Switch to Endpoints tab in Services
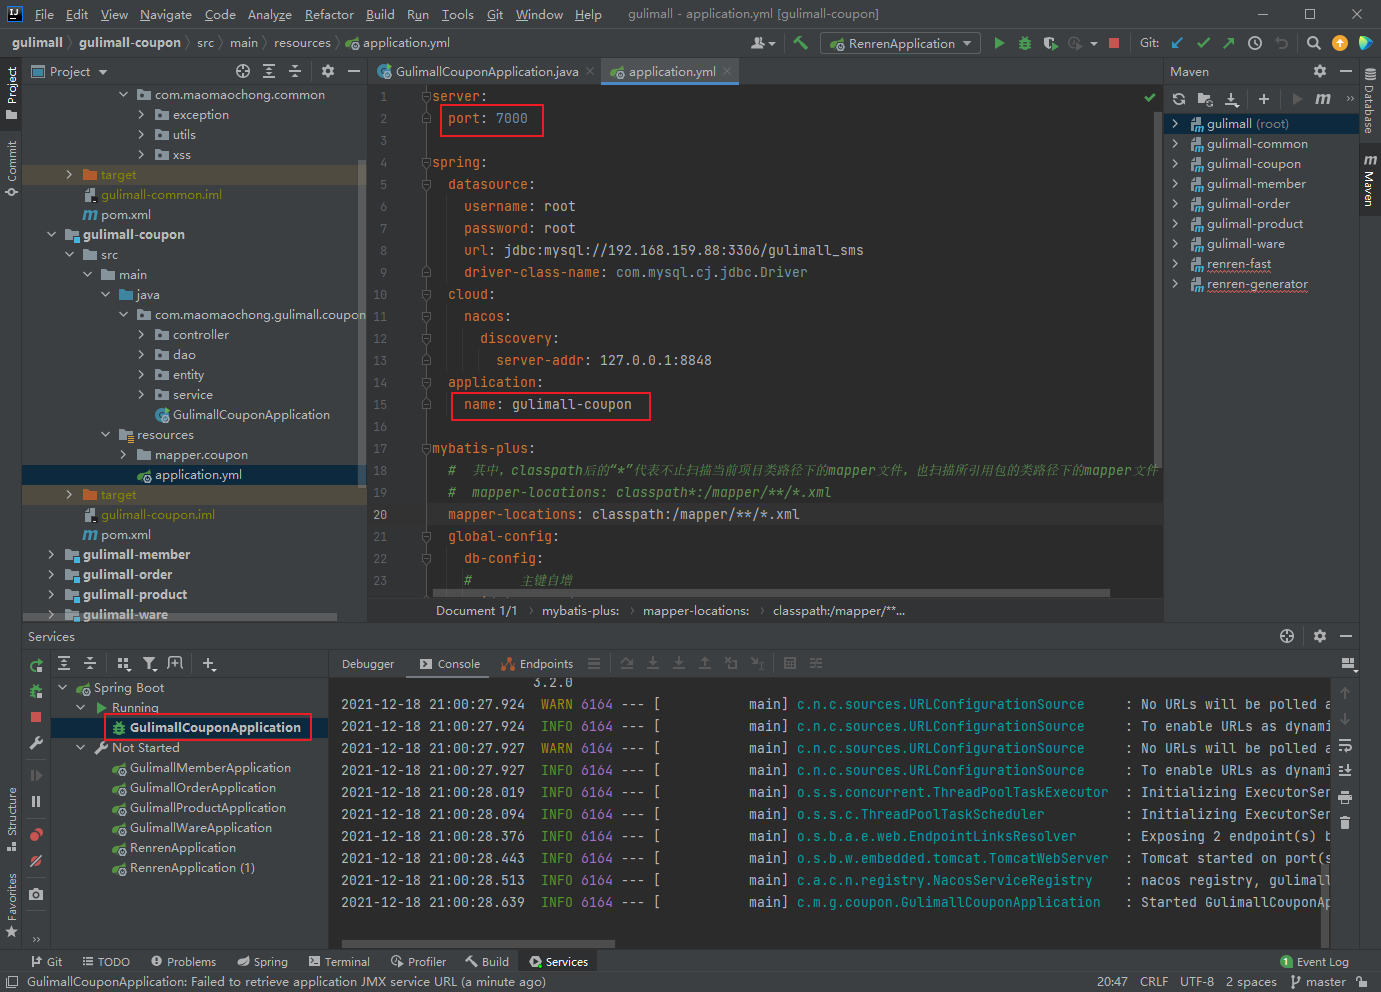Image resolution: width=1381 pixels, height=992 pixels. pyautogui.click(x=537, y=664)
